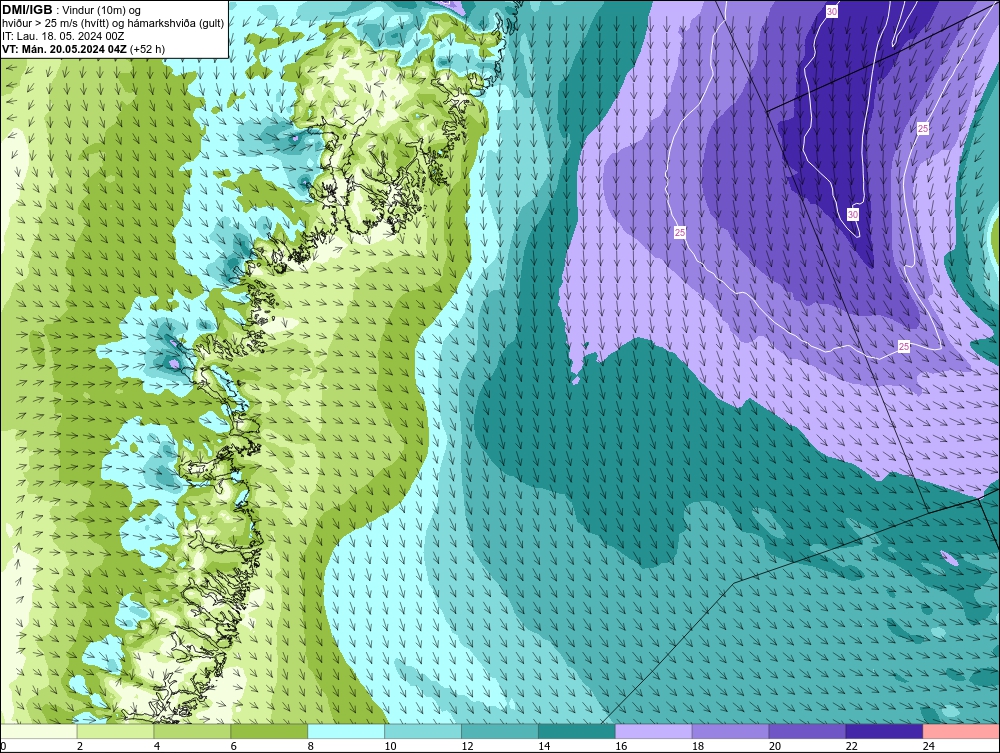Click the legend scale number '0'

click(x=3, y=746)
